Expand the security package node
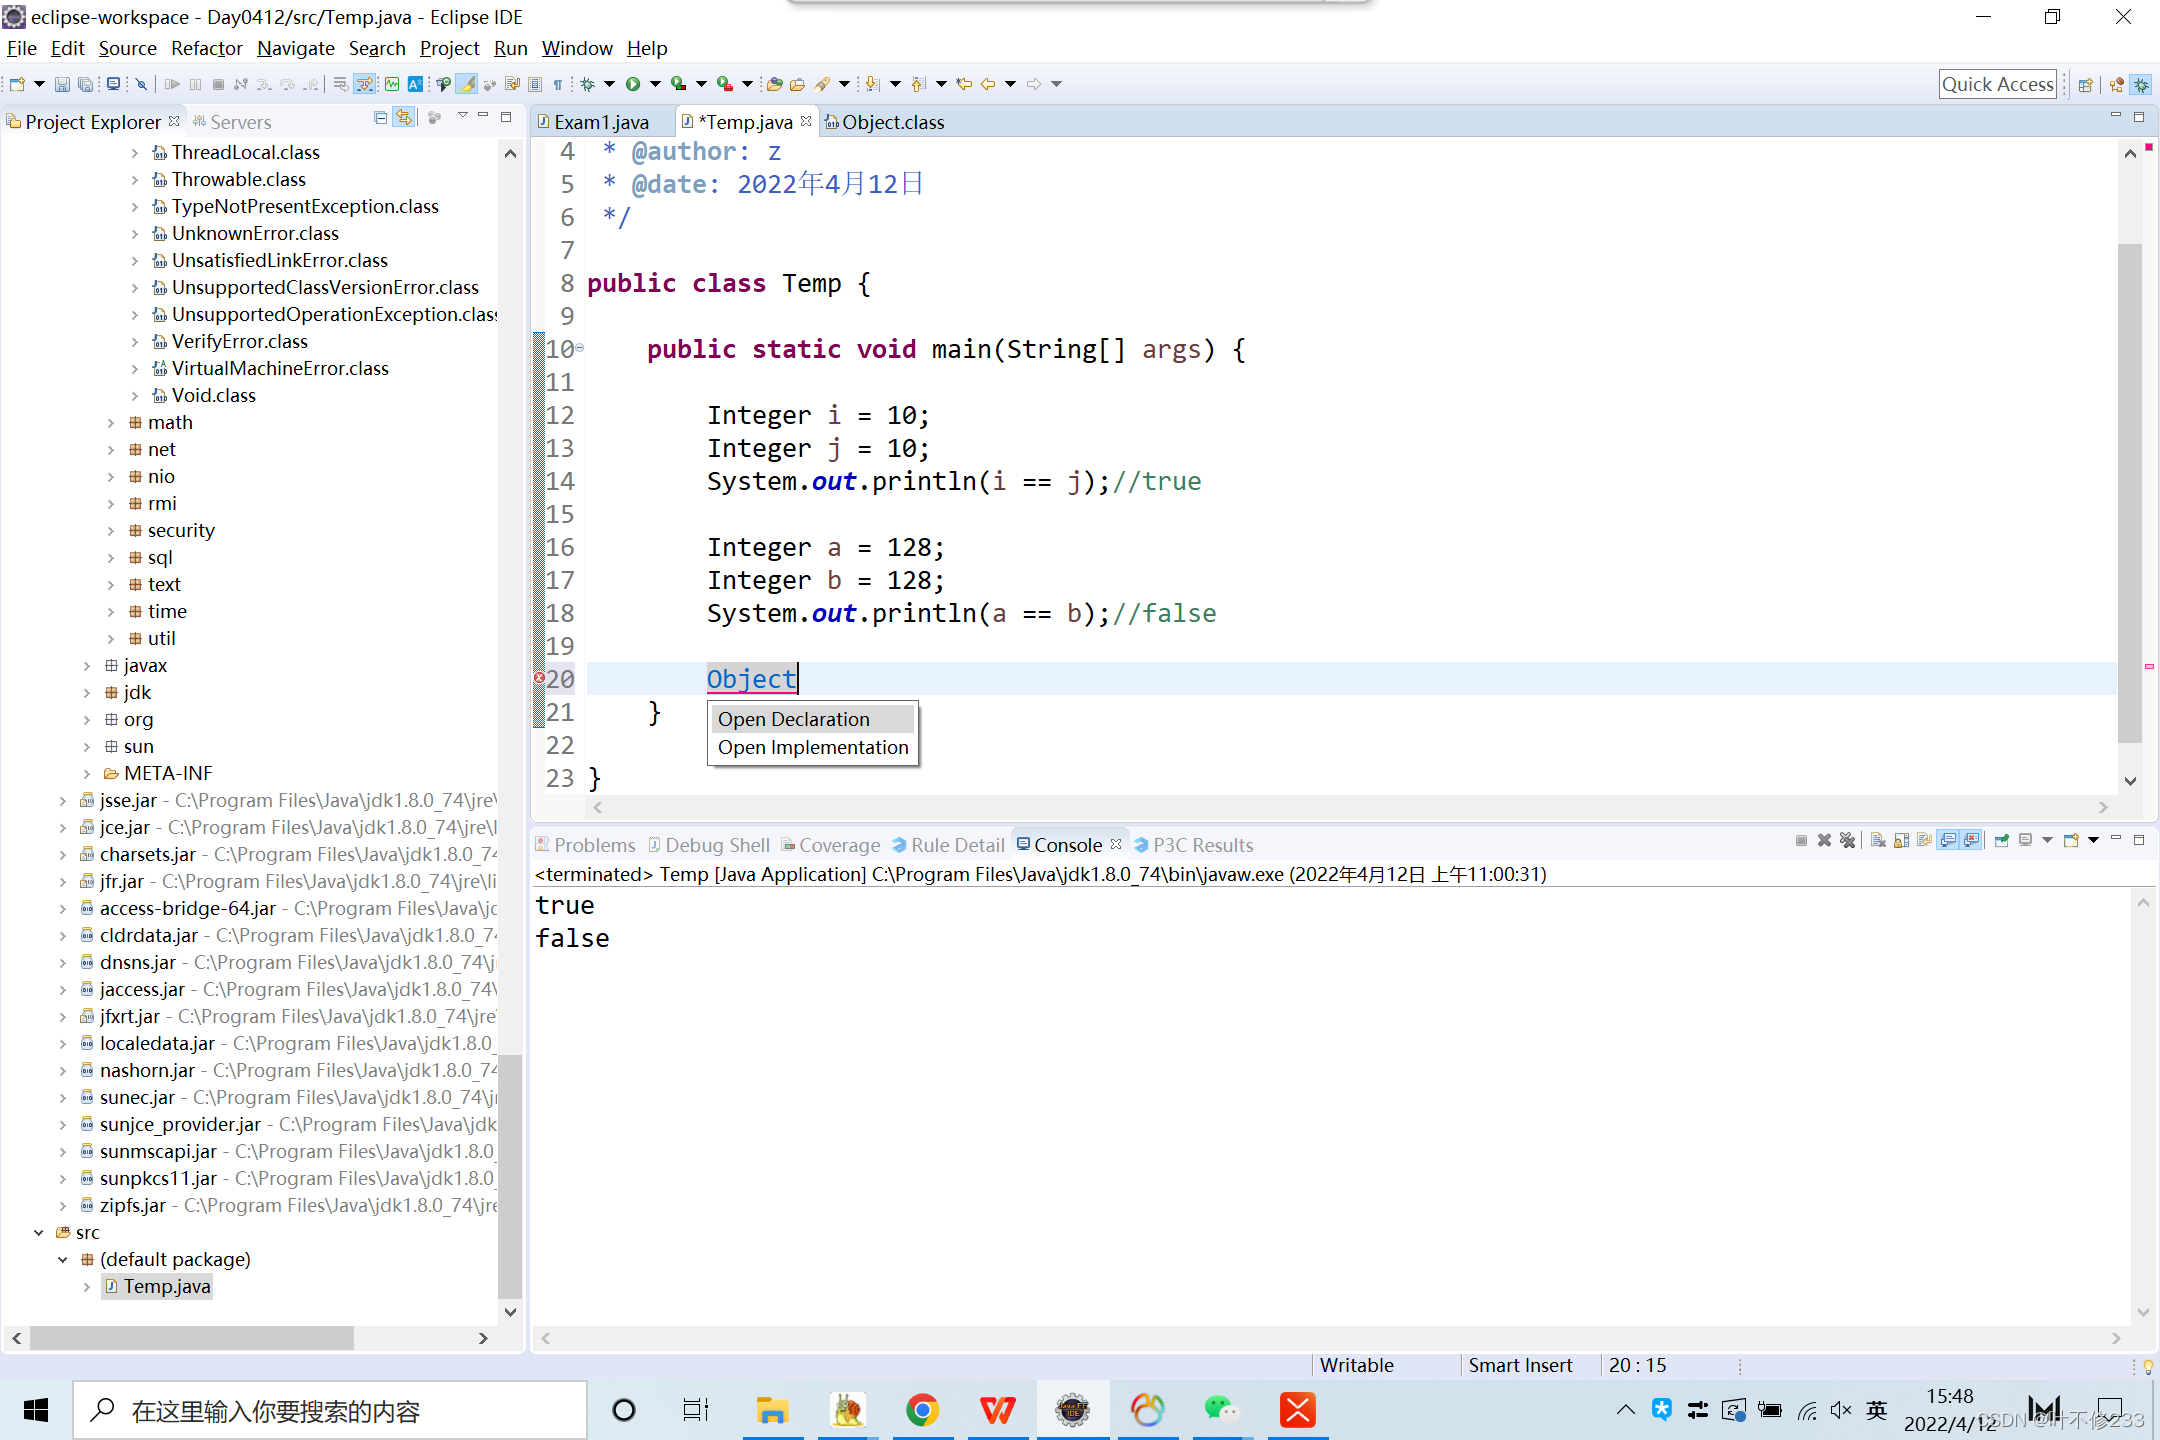 (111, 531)
